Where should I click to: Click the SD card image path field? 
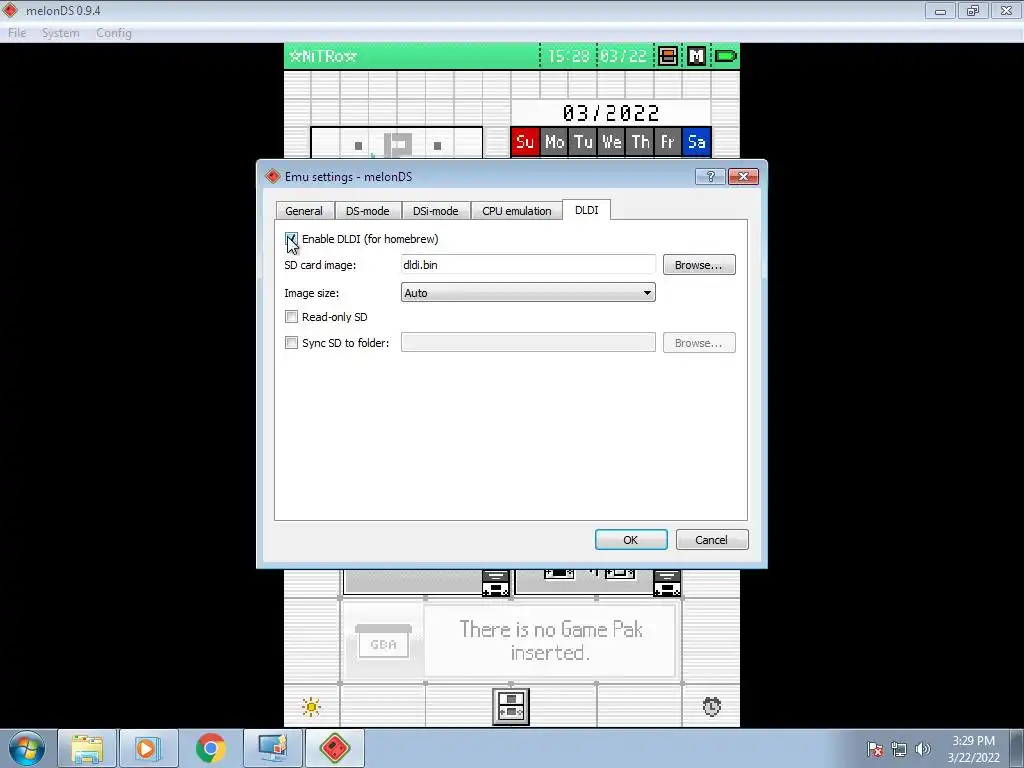click(x=528, y=264)
